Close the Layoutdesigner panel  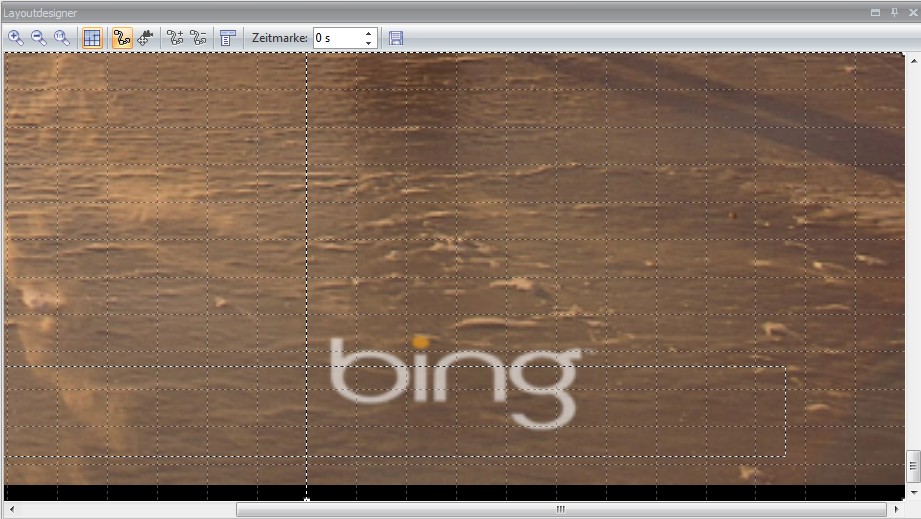coord(912,12)
